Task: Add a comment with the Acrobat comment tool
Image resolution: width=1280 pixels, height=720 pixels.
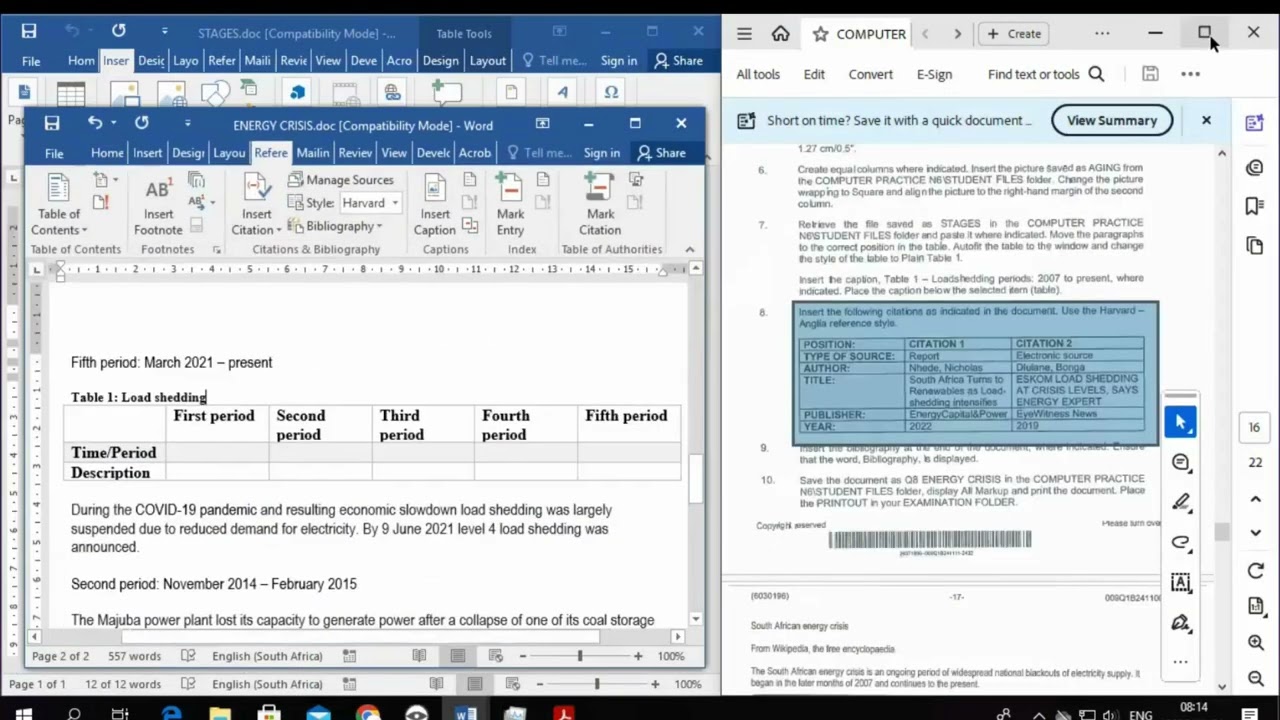Action: [1180, 462]
